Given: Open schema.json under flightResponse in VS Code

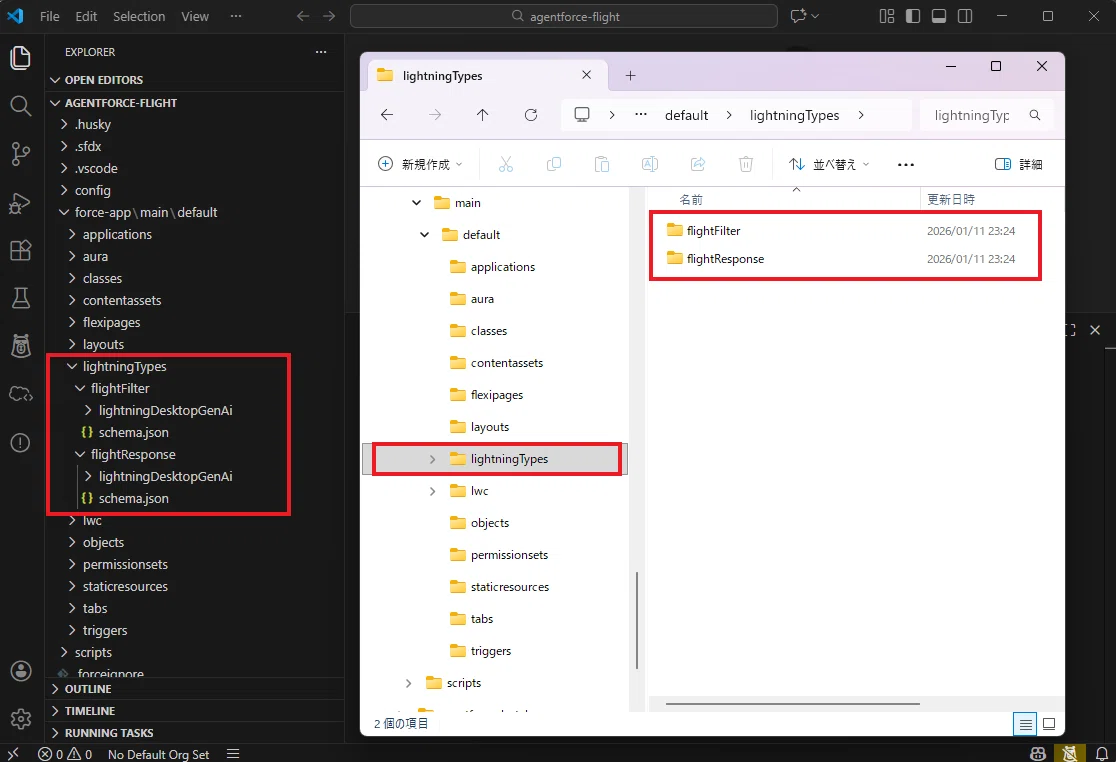Looking at the screenshot, I should tap(133, 499).
